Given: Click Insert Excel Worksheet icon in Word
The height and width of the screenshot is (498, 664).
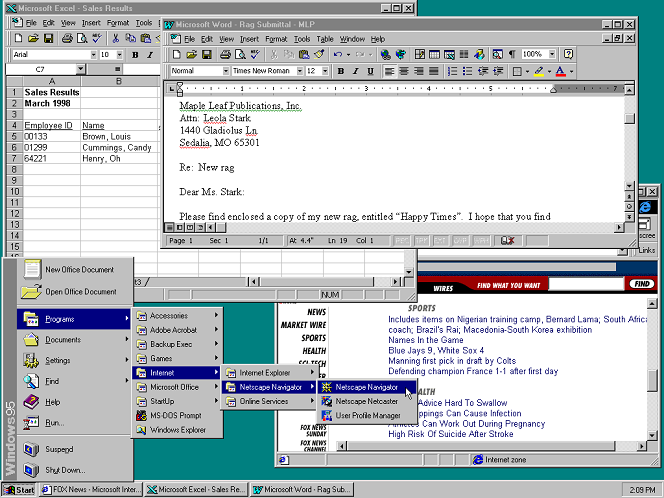Looking at the screenshot, I should [449, 54].
